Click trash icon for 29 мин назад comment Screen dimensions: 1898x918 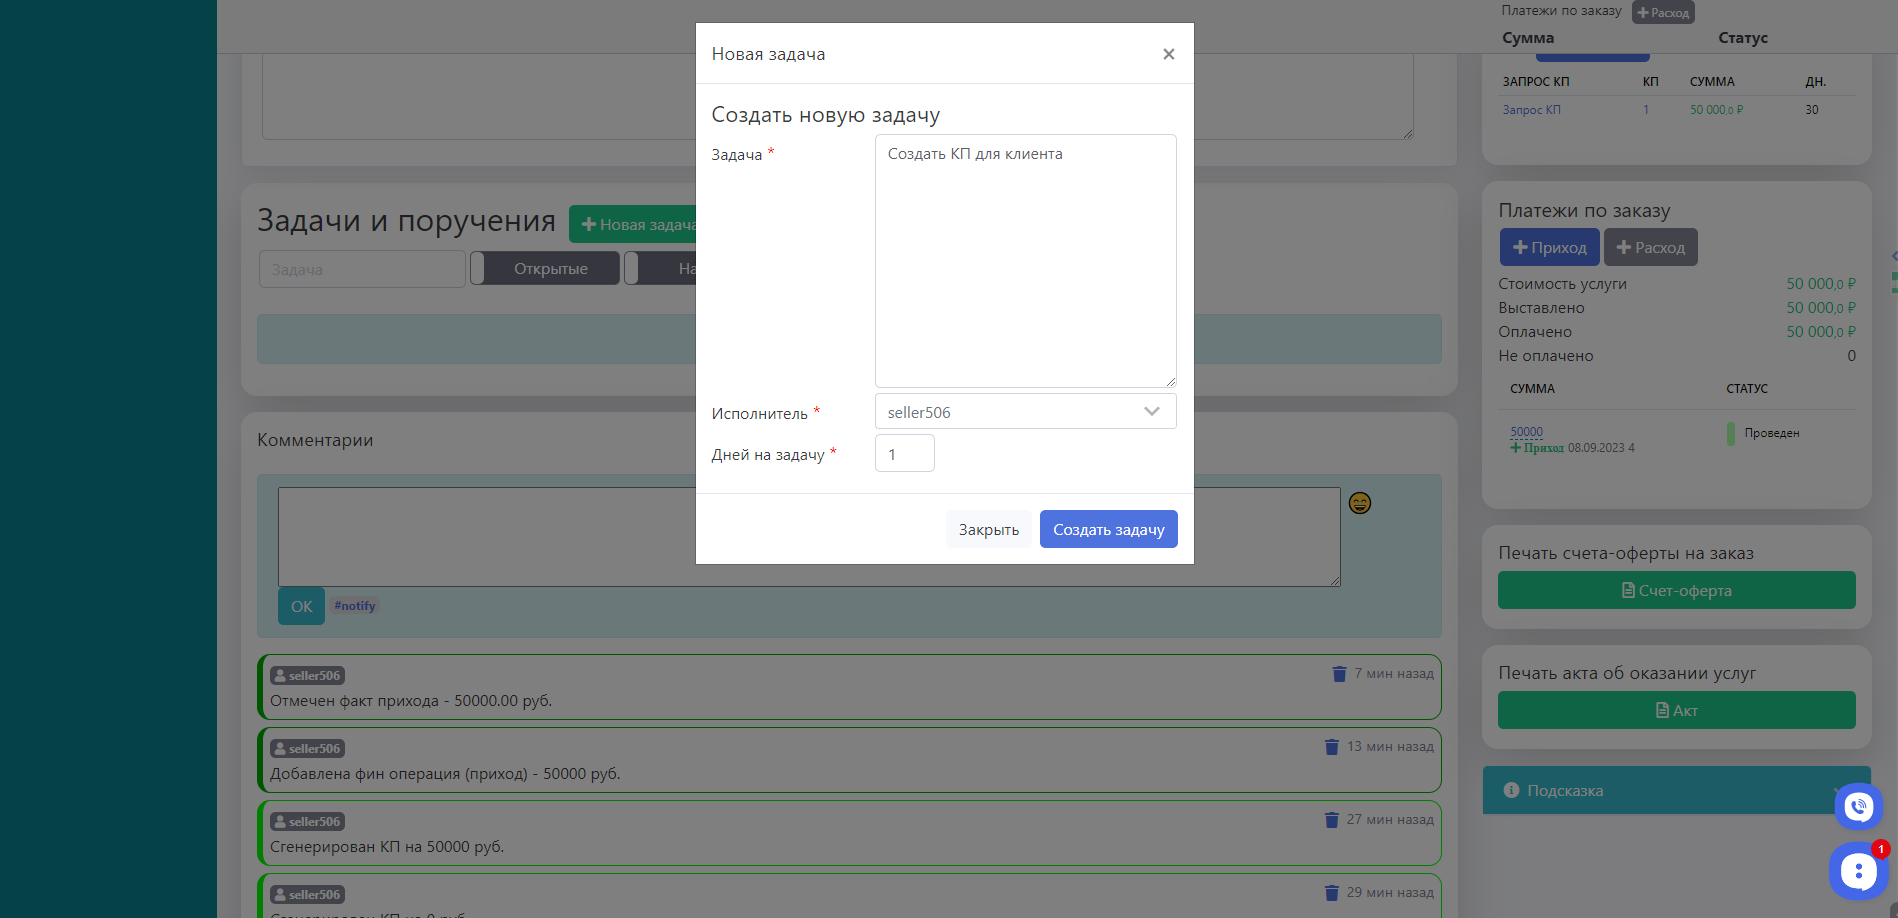click(1331, 893)
